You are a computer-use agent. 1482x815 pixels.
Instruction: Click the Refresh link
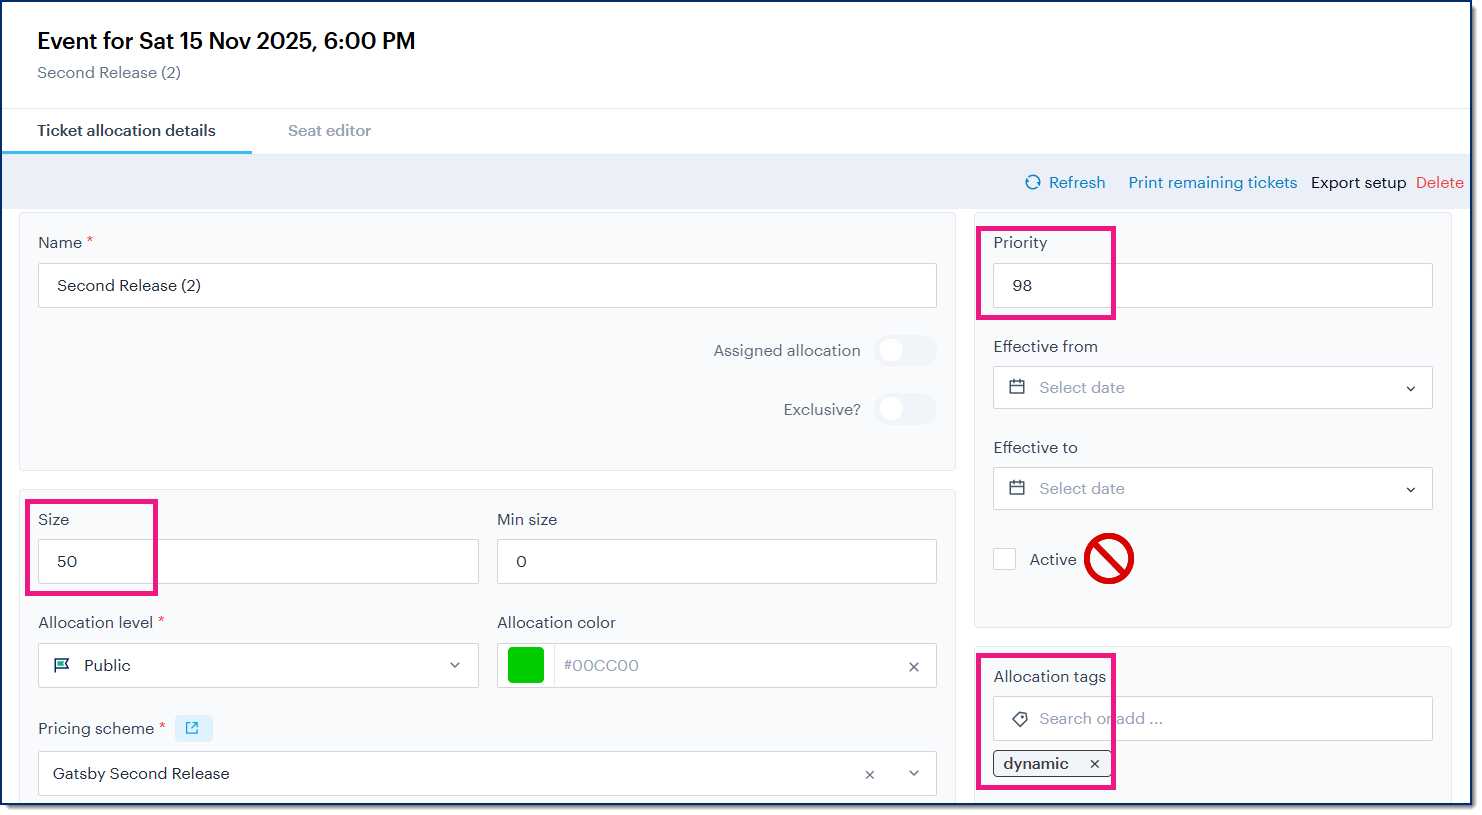[1065, 182]
